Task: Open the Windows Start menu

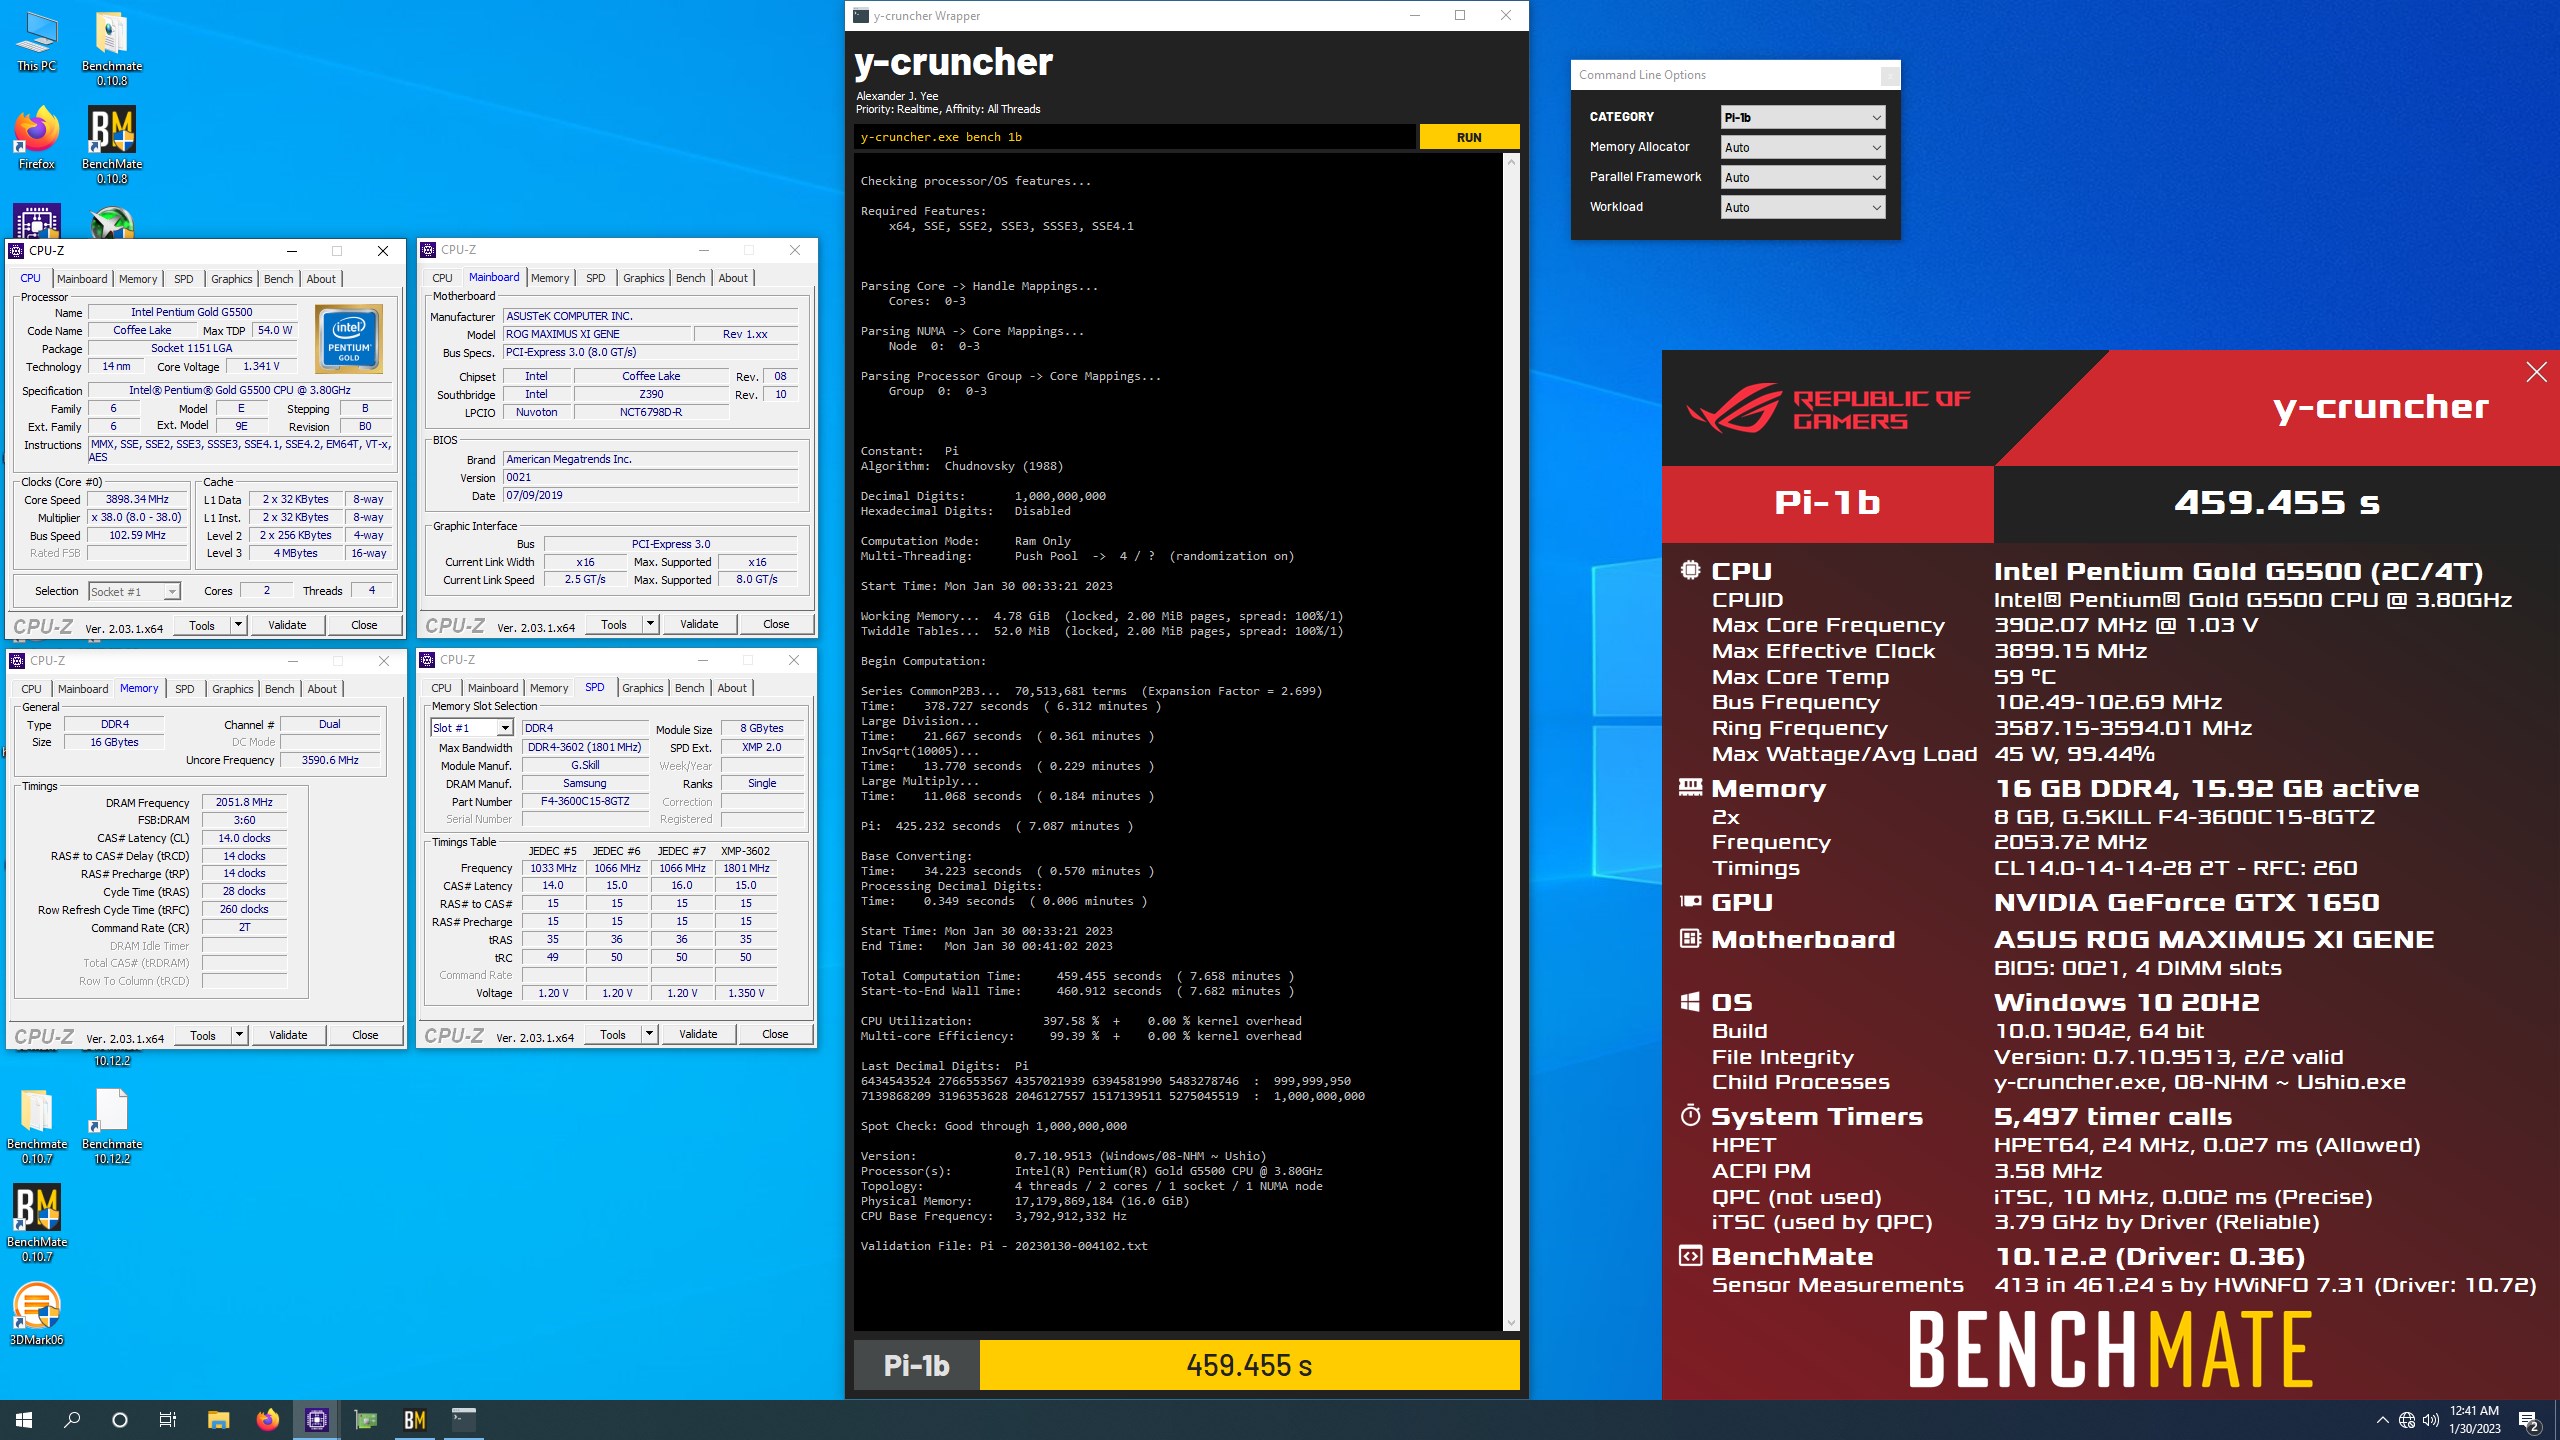Action: point(24,1420)
